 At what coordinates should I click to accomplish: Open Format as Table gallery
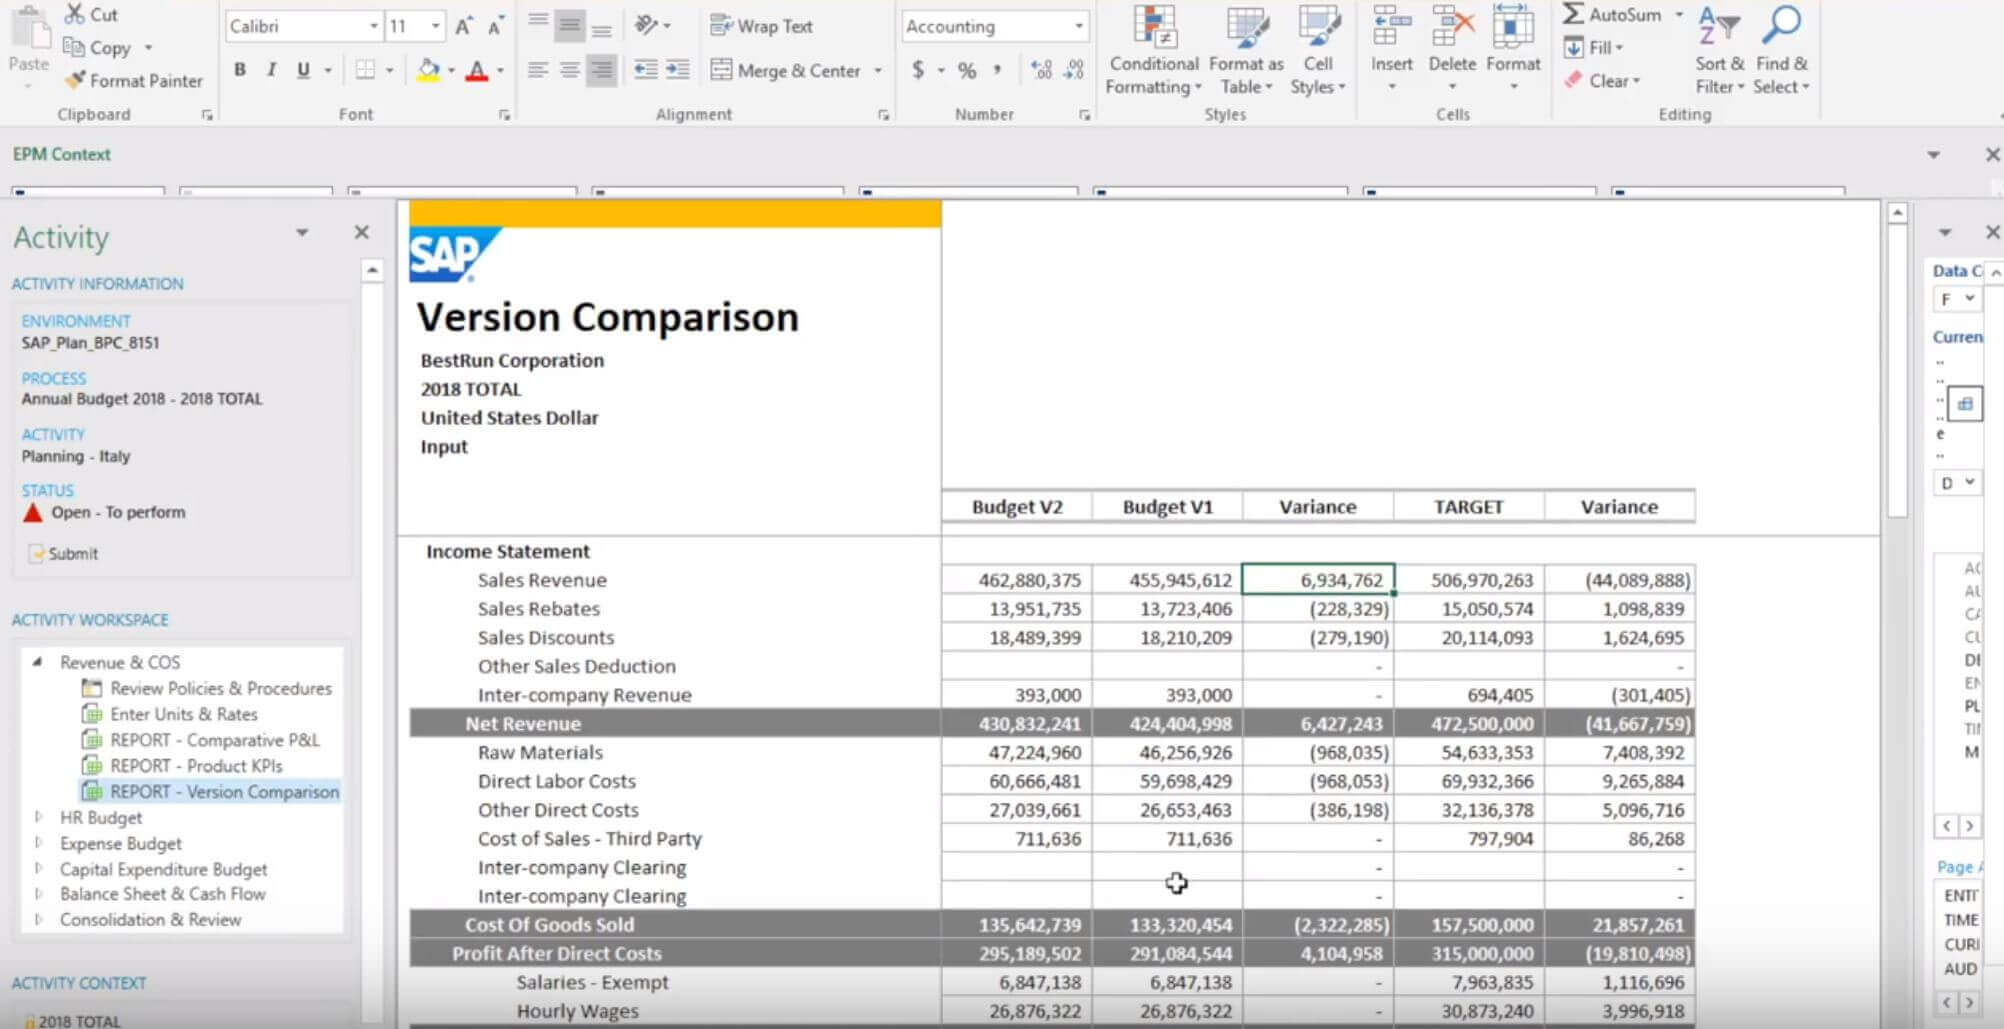tap(1246, 50)
